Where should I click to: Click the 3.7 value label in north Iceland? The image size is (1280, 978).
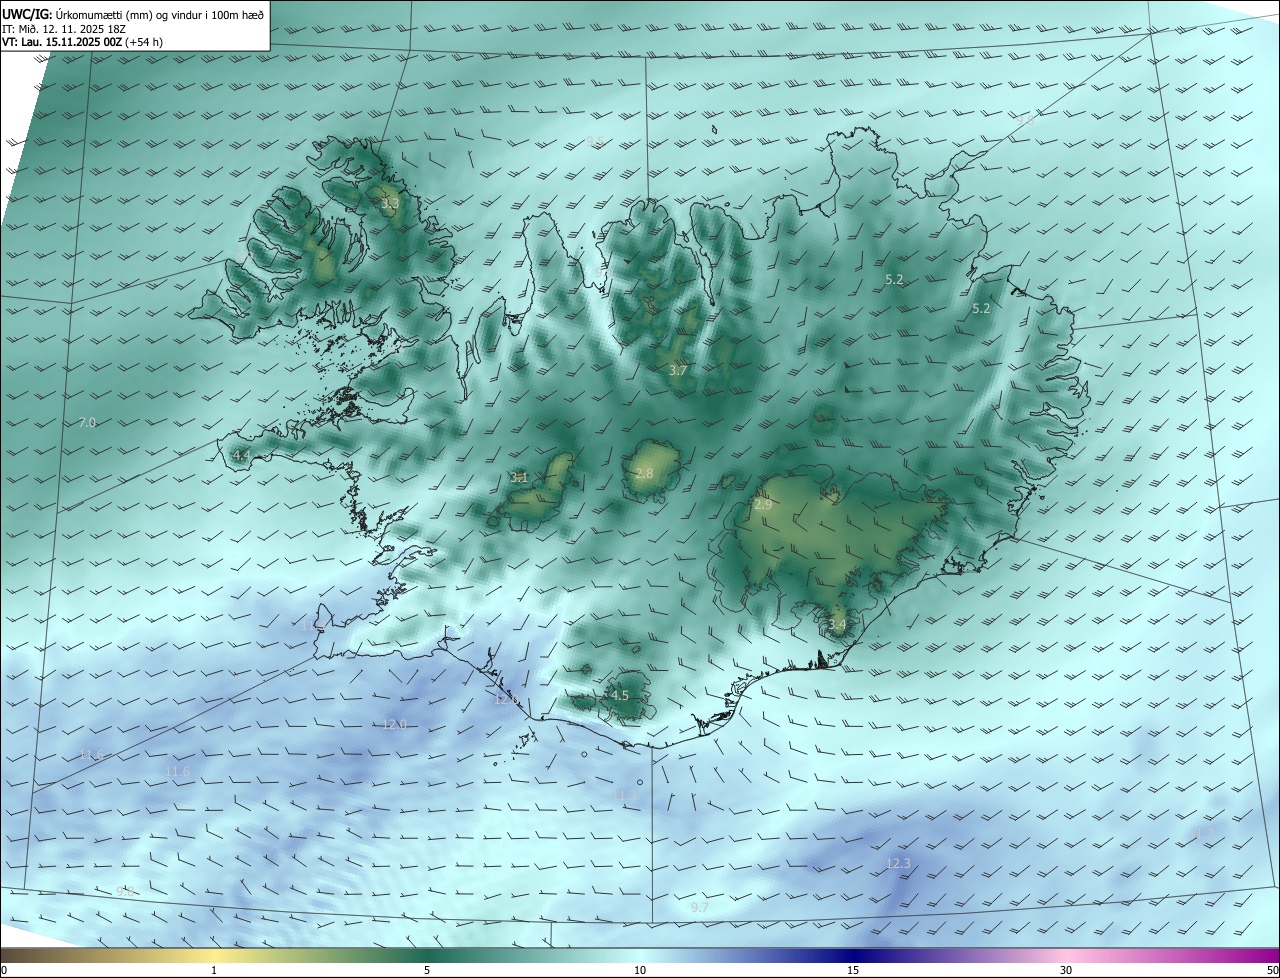tap(678, 371)
